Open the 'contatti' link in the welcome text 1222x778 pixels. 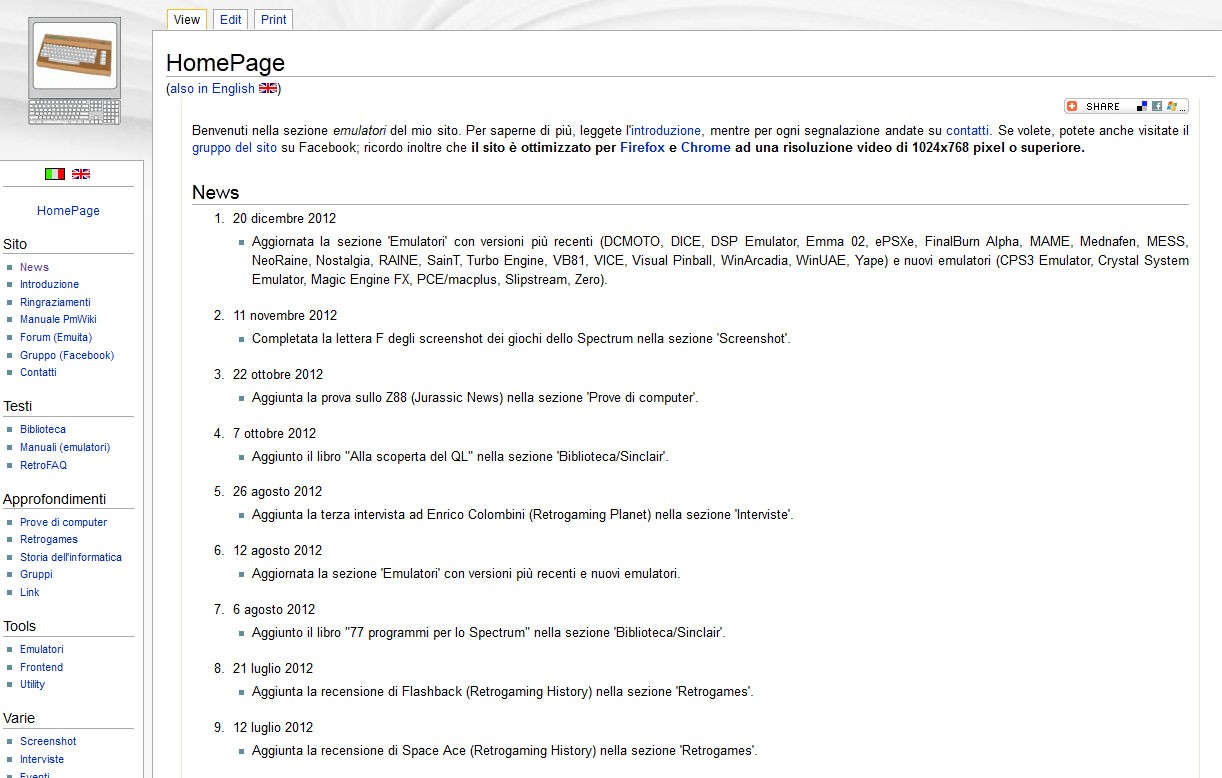coord(968,130)
